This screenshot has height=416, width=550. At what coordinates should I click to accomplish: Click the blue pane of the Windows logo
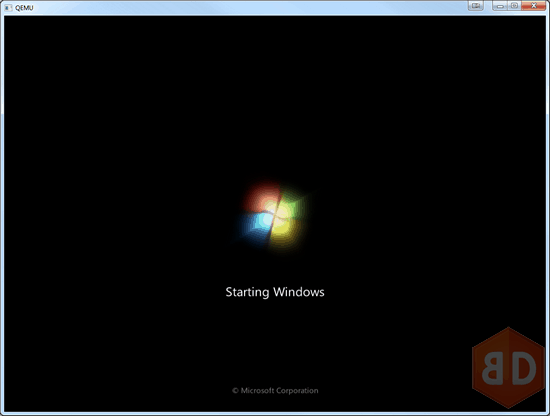pos(255,226)
